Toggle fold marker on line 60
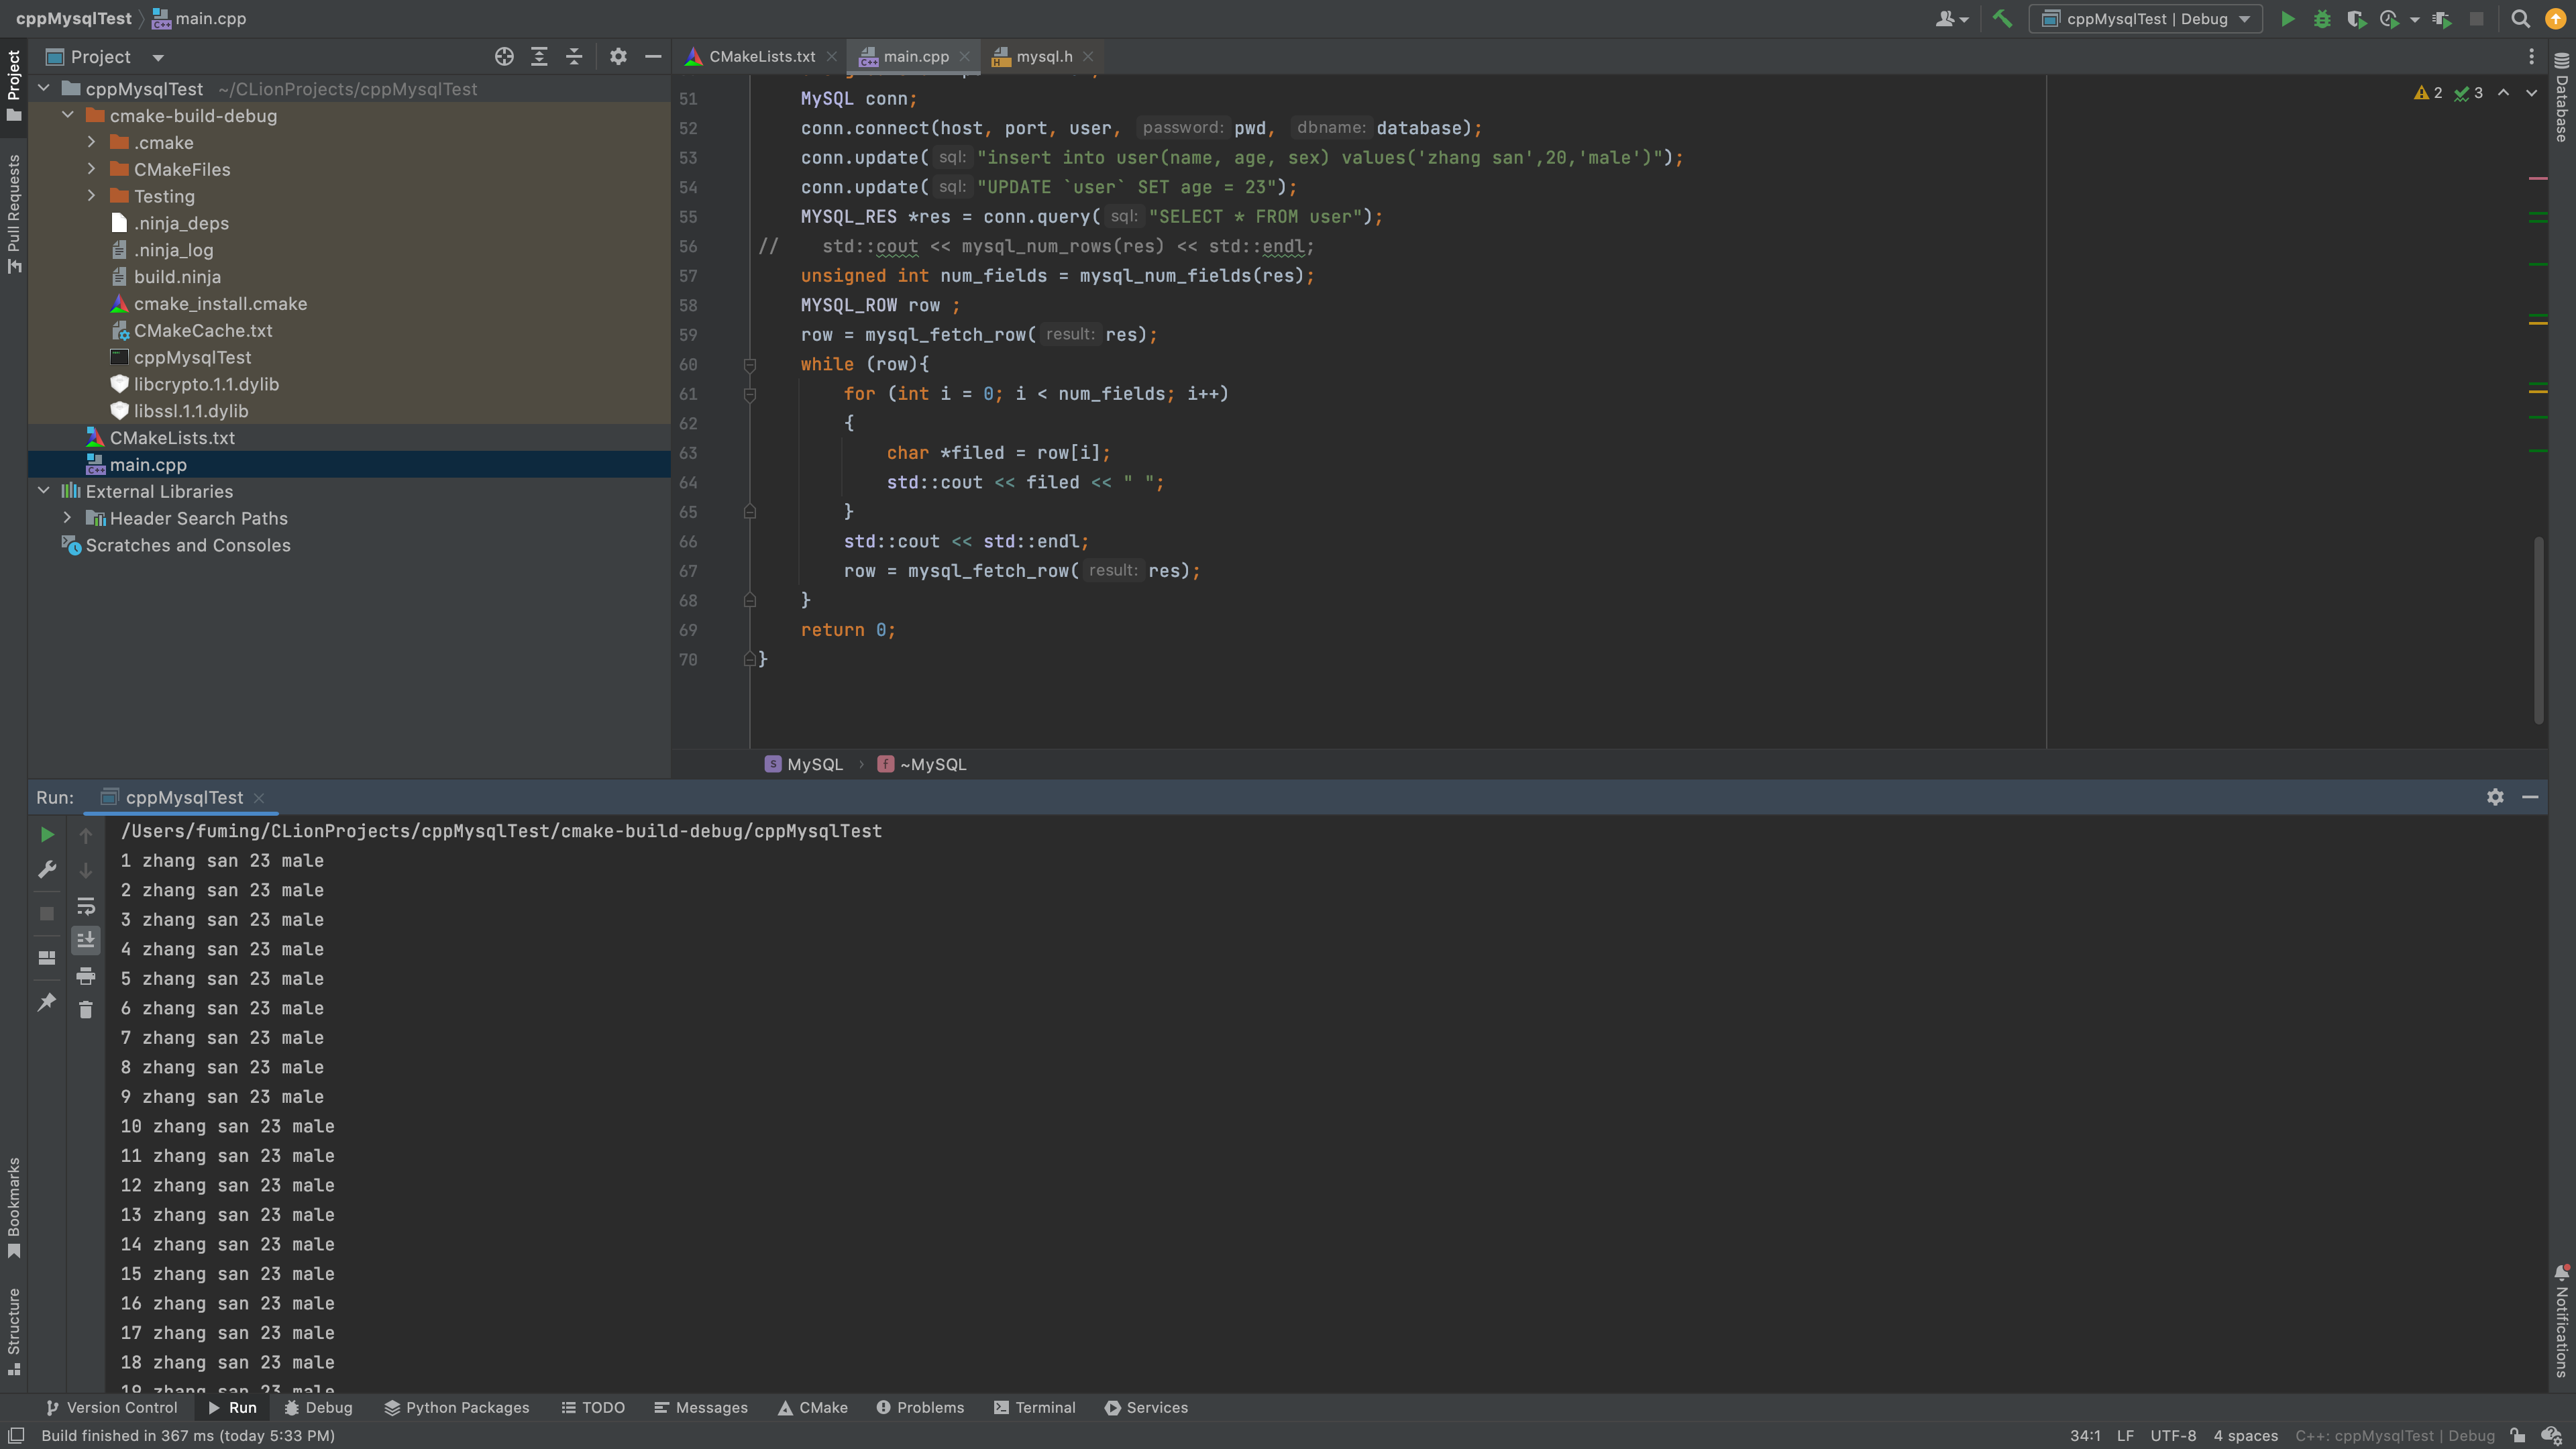This screenshot has width=2576, height=1449. click(x=750, y=365)
